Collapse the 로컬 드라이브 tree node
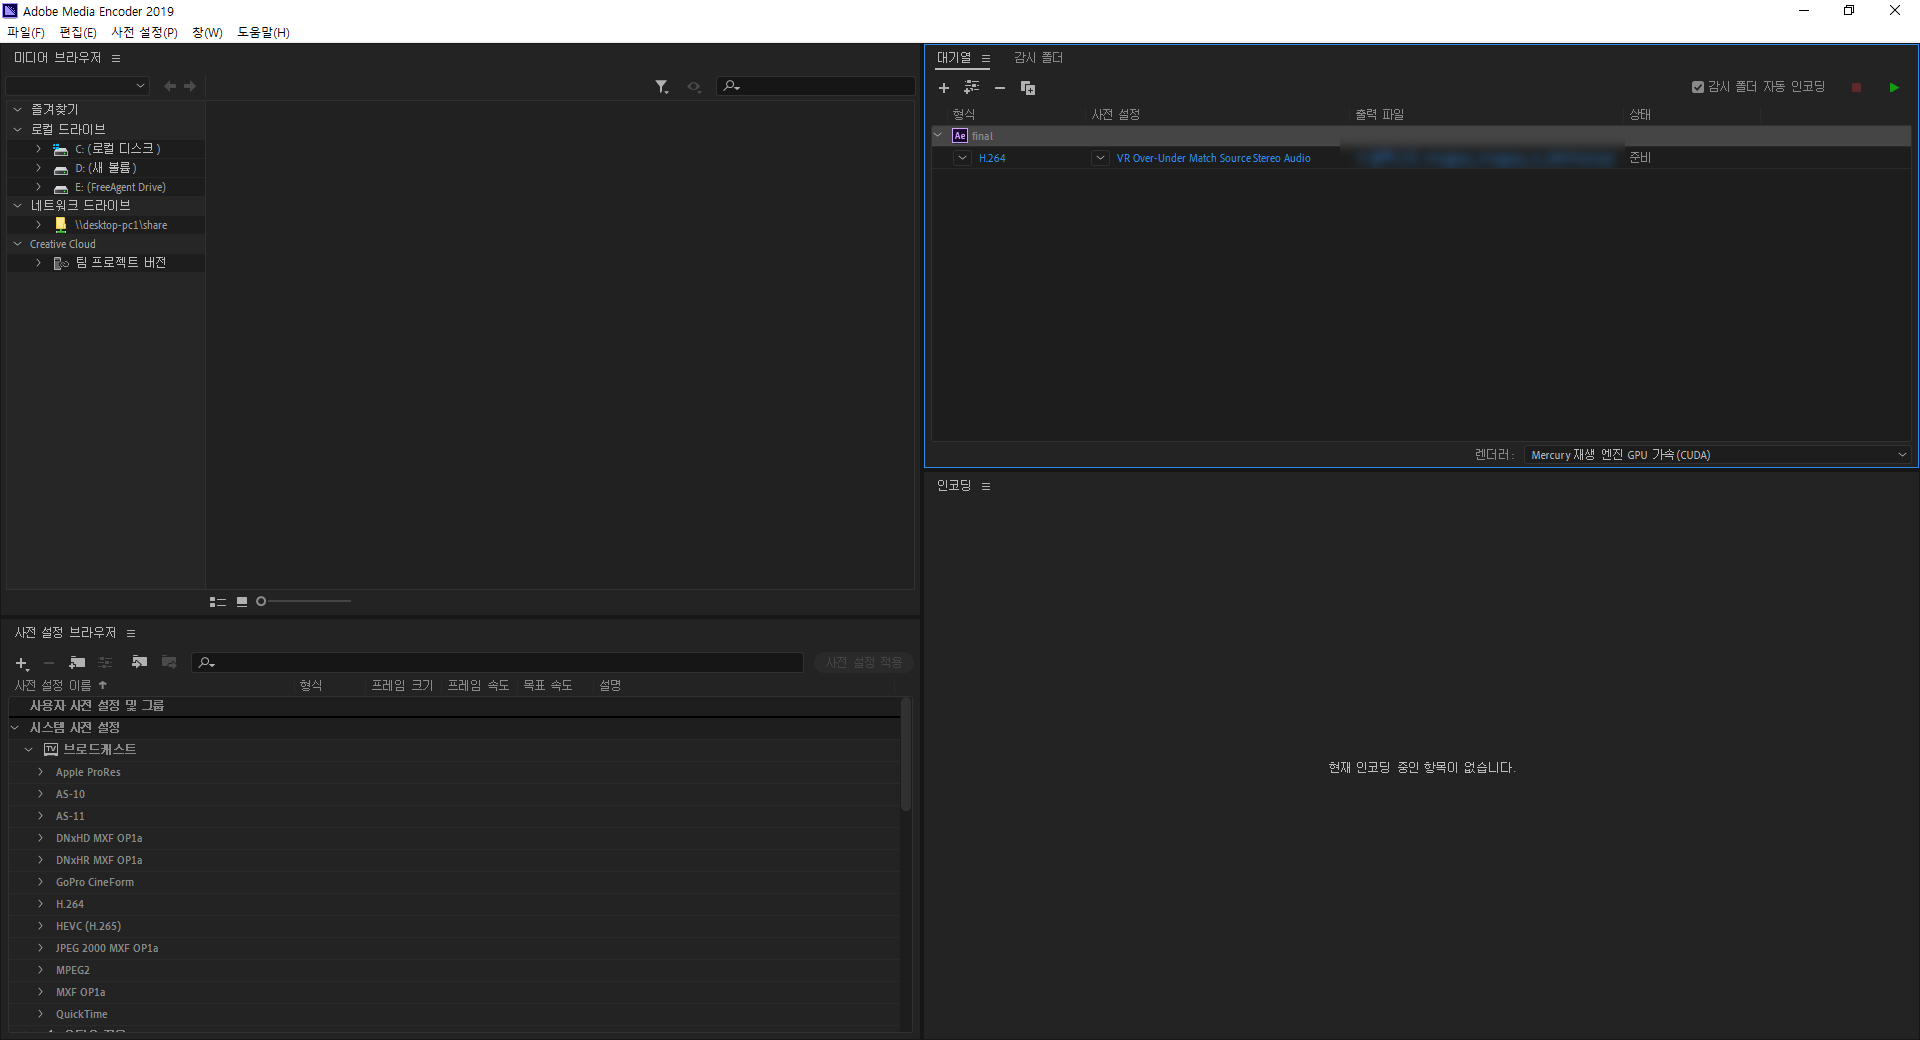This screenshot has width=1920, height=1040. (x=18, y=130)
